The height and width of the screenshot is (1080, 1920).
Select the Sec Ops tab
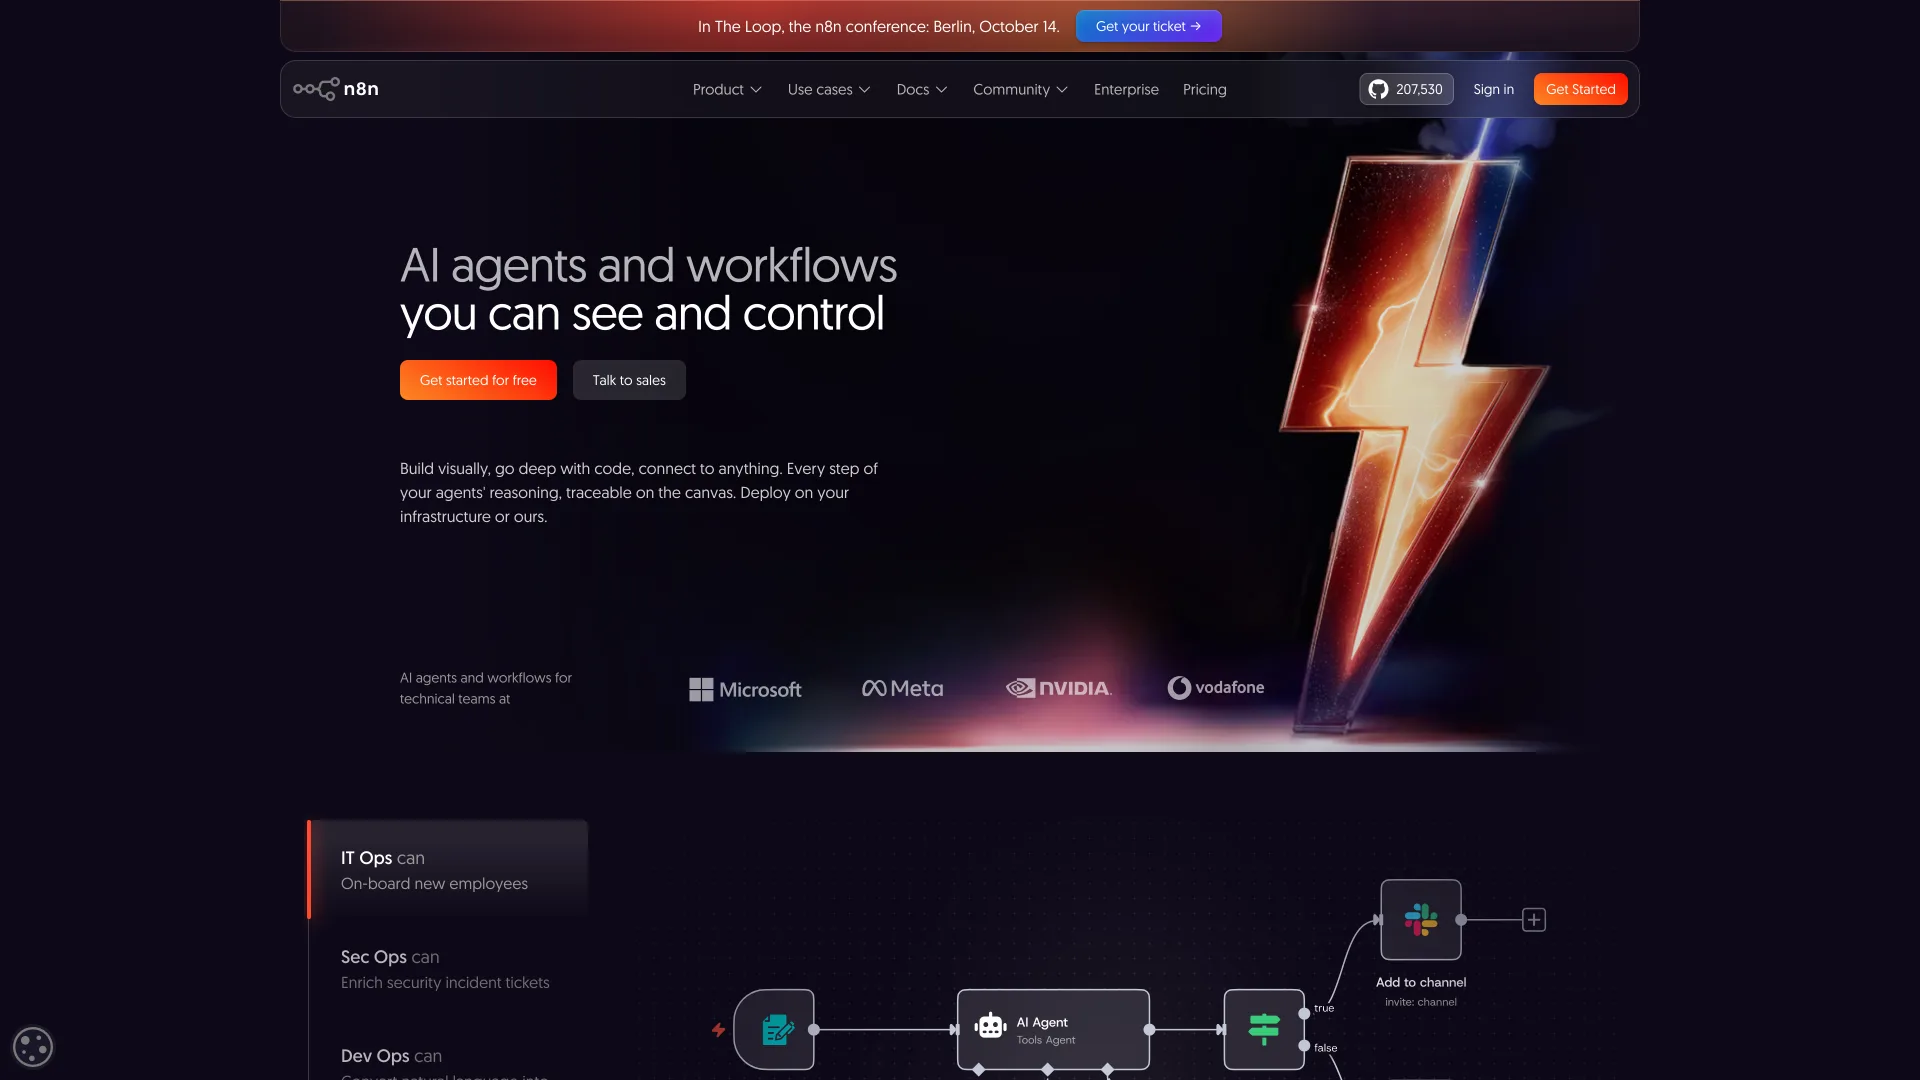coord(448,969)
